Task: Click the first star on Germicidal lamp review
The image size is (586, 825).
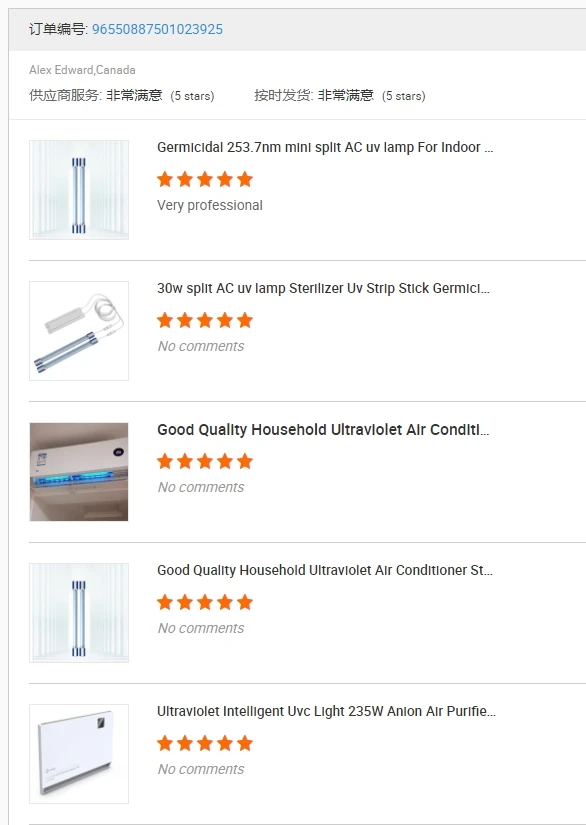Action: tap(164, 179)
